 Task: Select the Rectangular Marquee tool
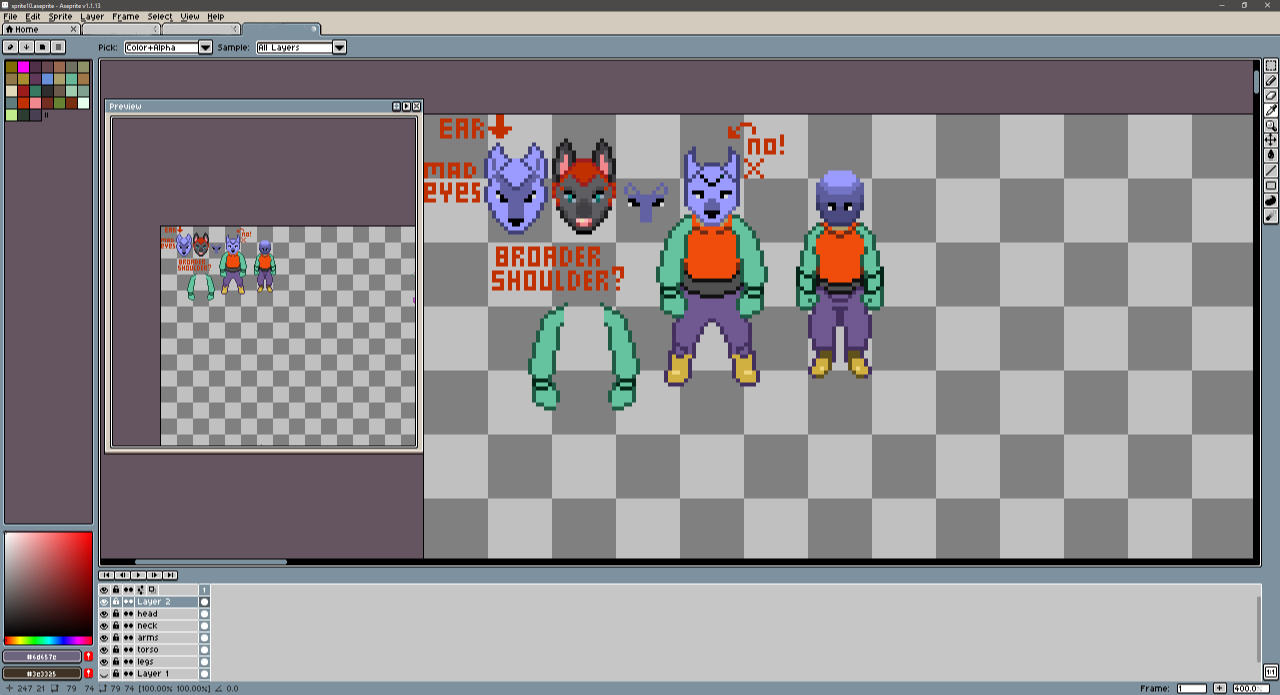tap(1271, 66)
